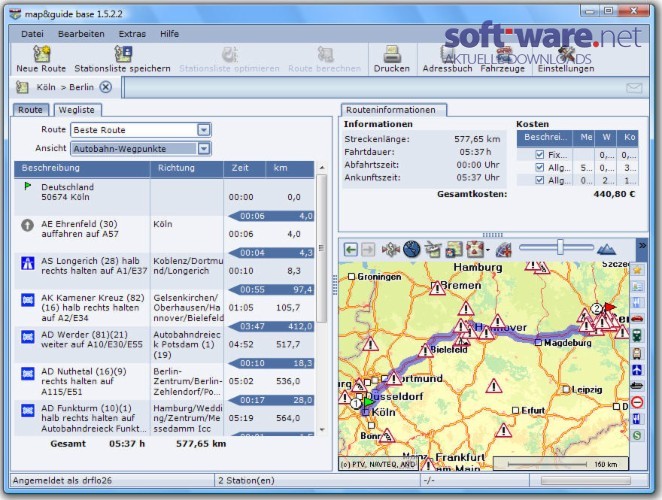Click the map zoom slider handle

560,247
